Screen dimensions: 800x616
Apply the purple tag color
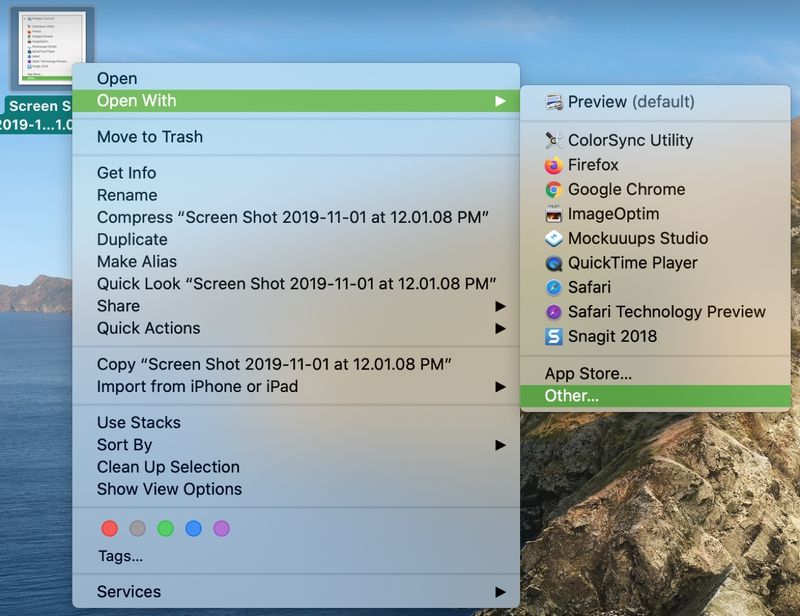[221, 529]
